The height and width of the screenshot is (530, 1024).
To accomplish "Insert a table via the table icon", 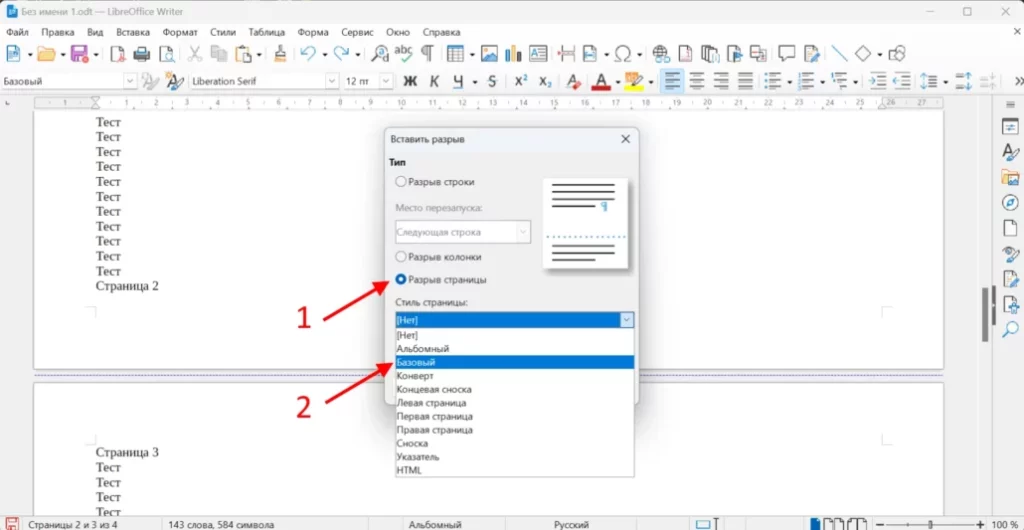I will [x=455, y=54].
